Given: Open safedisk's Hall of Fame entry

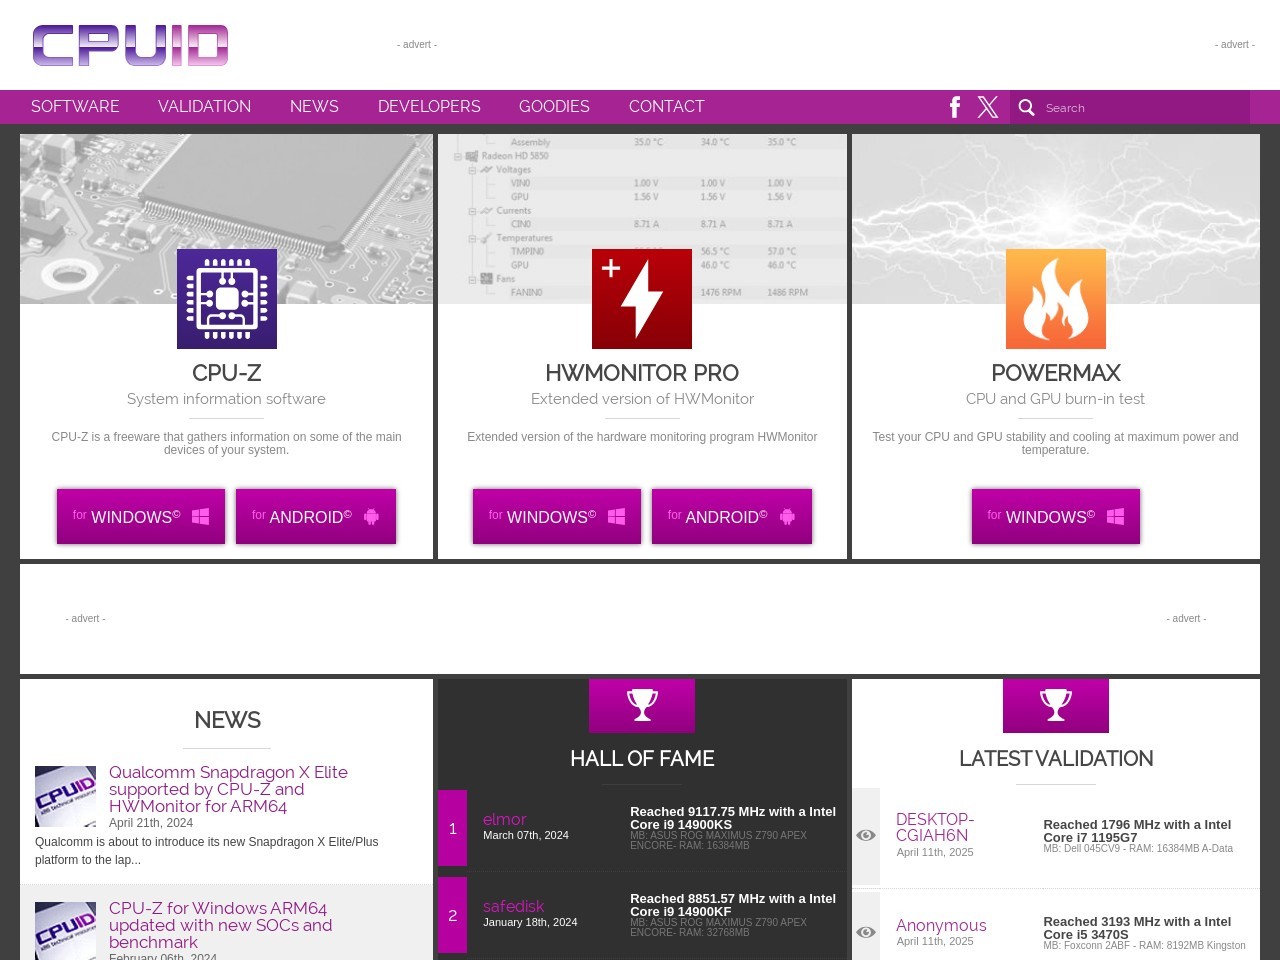Looking at the screenshot, I should click(513, 906).
